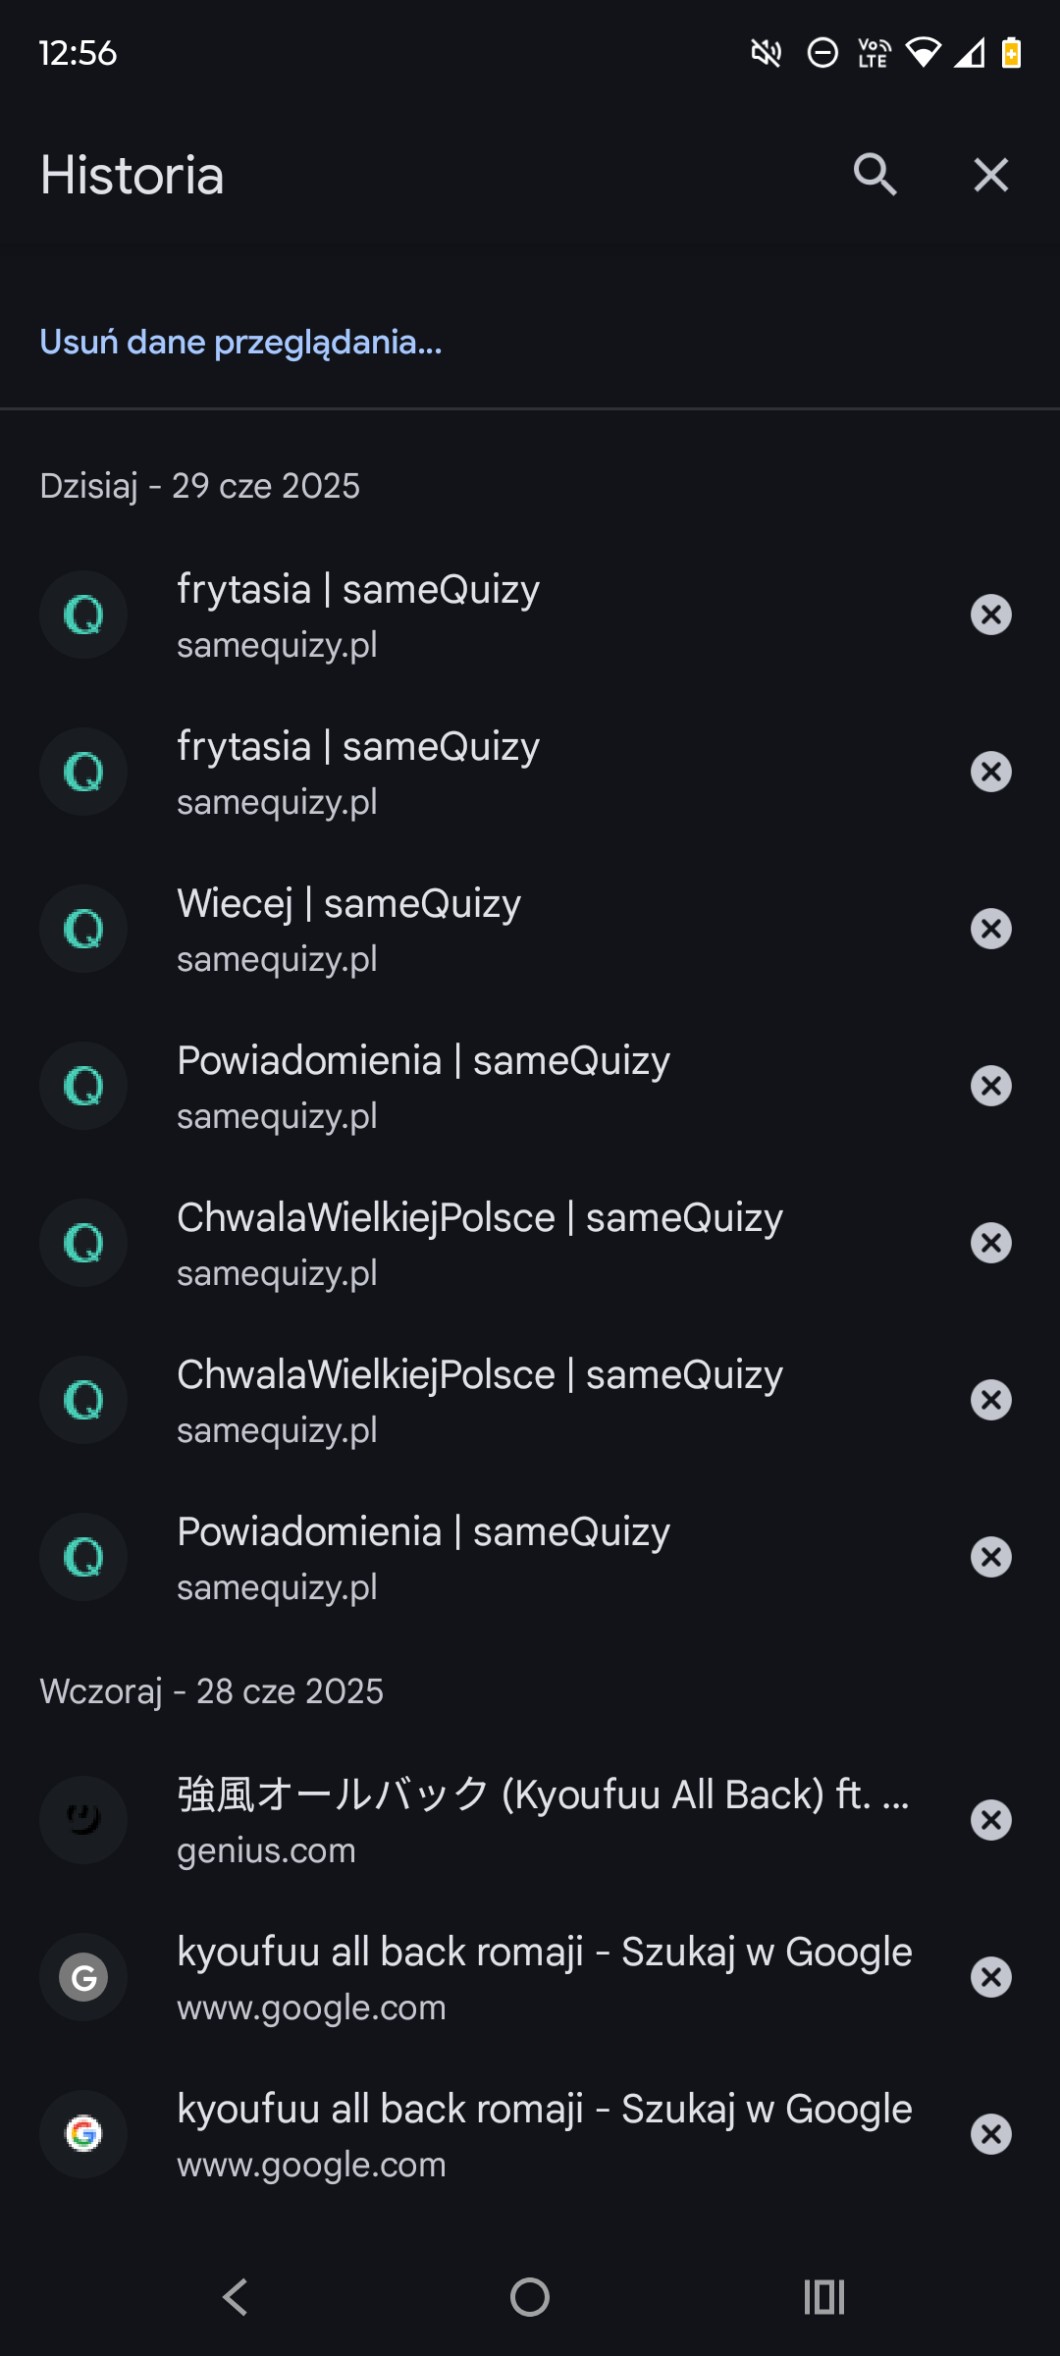
Task: Open Android recent apps button
Action: point(824,2297)
